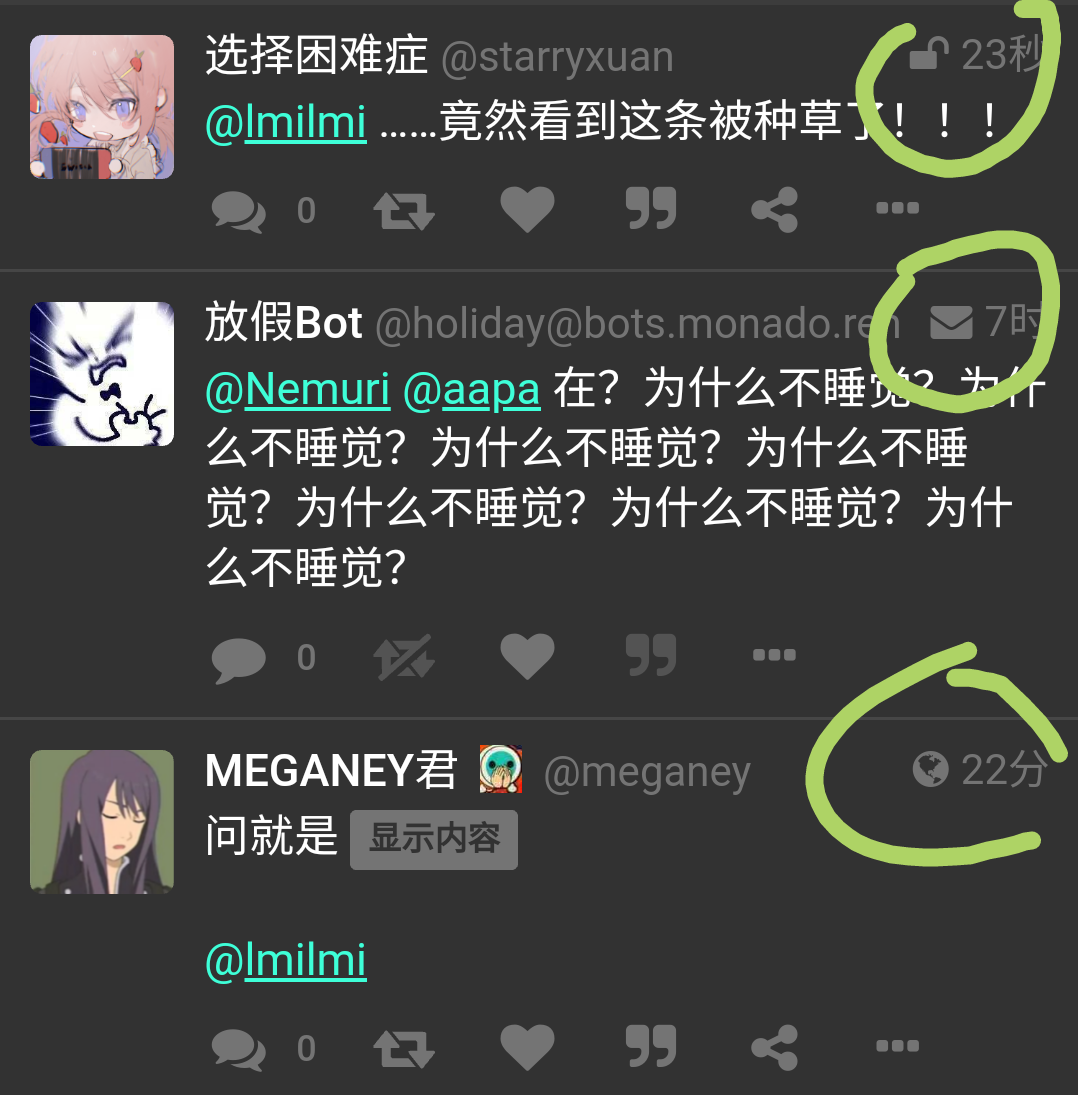The height and width of the screenshot is (1095, 1078).
Task: Open @lmilmi mention in MEGANEY君 post
Action: (286, 961)
